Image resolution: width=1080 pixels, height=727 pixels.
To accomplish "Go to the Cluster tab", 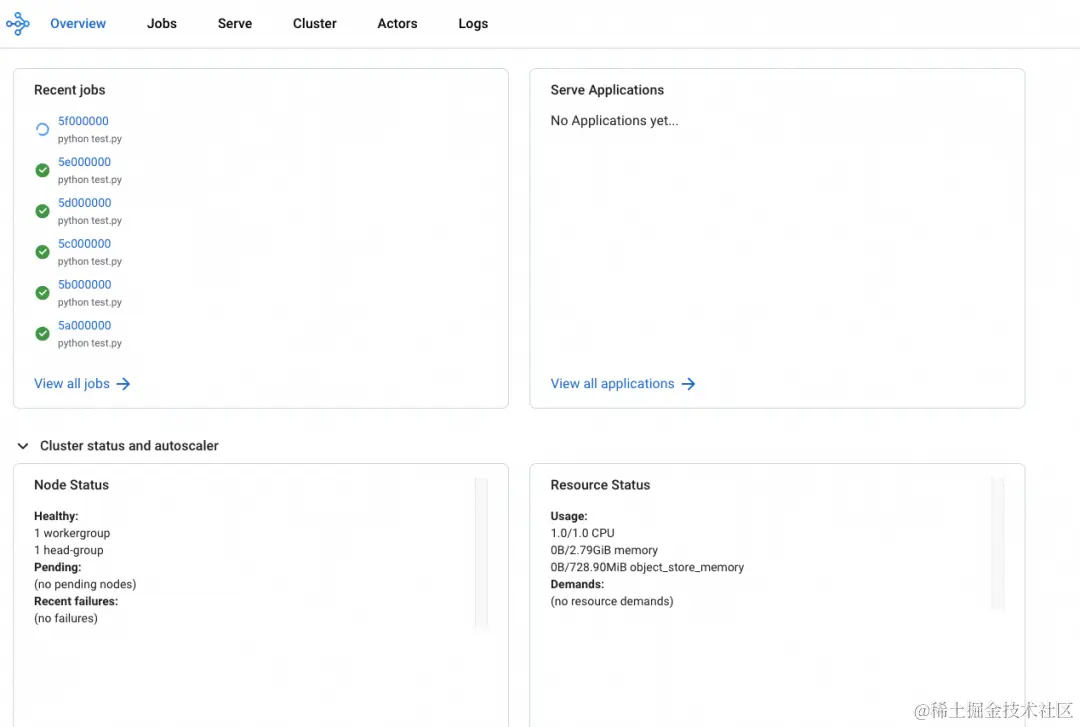I will coord(315,23).
